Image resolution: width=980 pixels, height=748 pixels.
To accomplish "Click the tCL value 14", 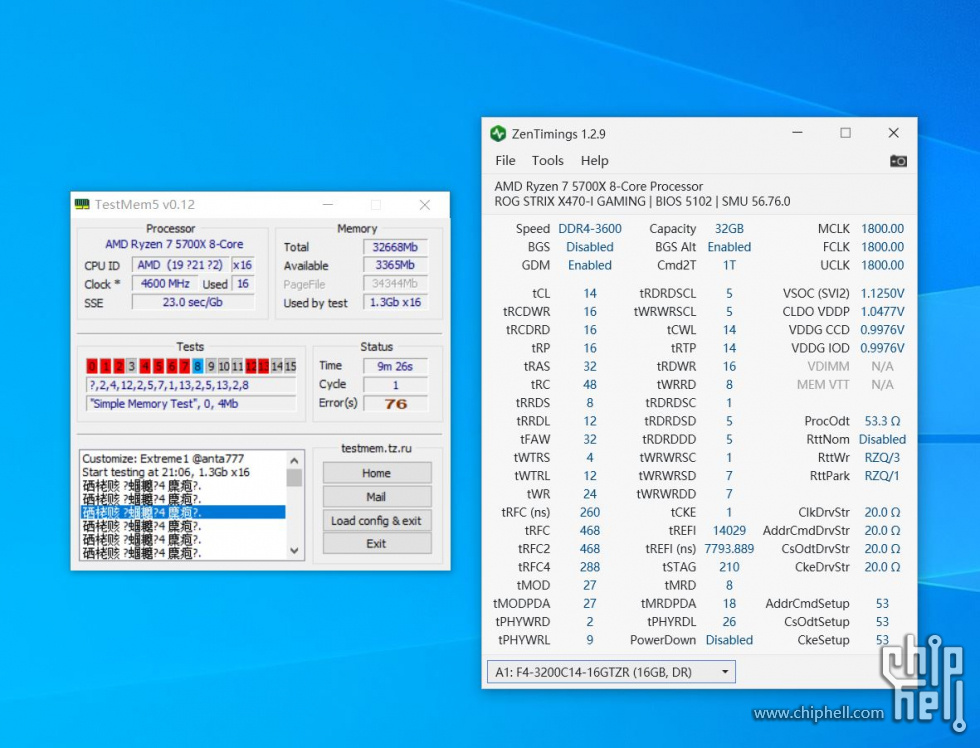I will [590, 293].
